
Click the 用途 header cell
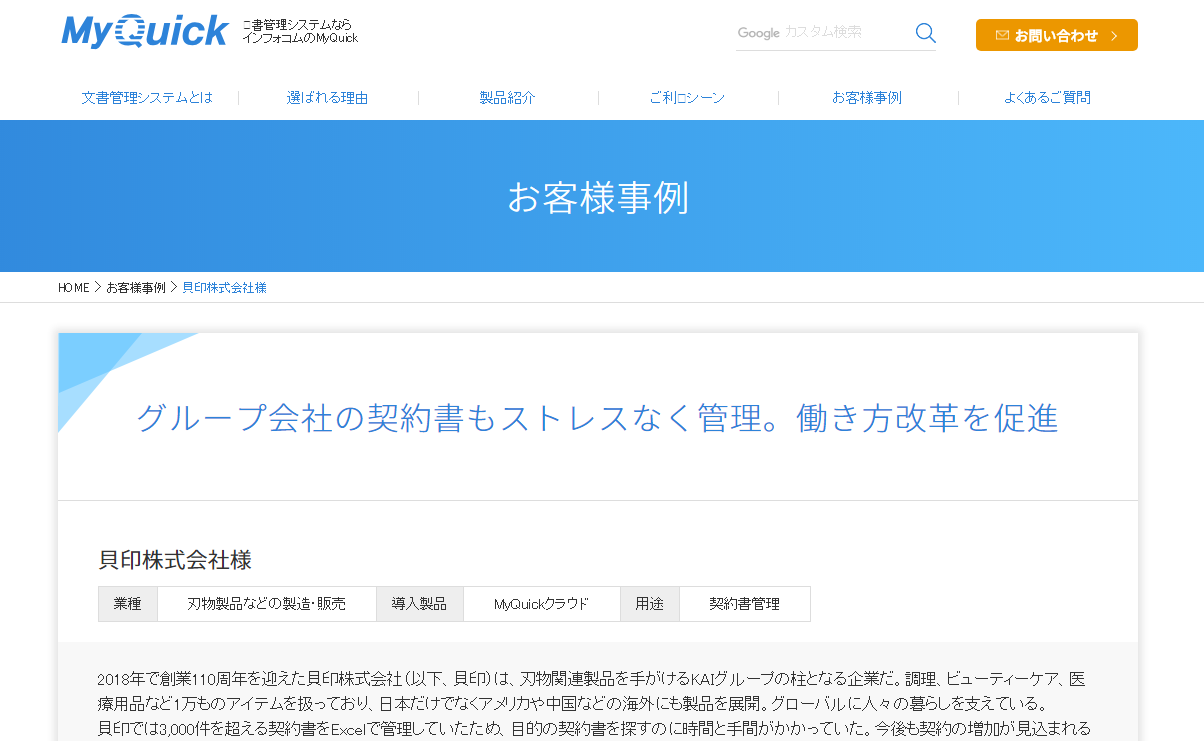coord(650,604)
